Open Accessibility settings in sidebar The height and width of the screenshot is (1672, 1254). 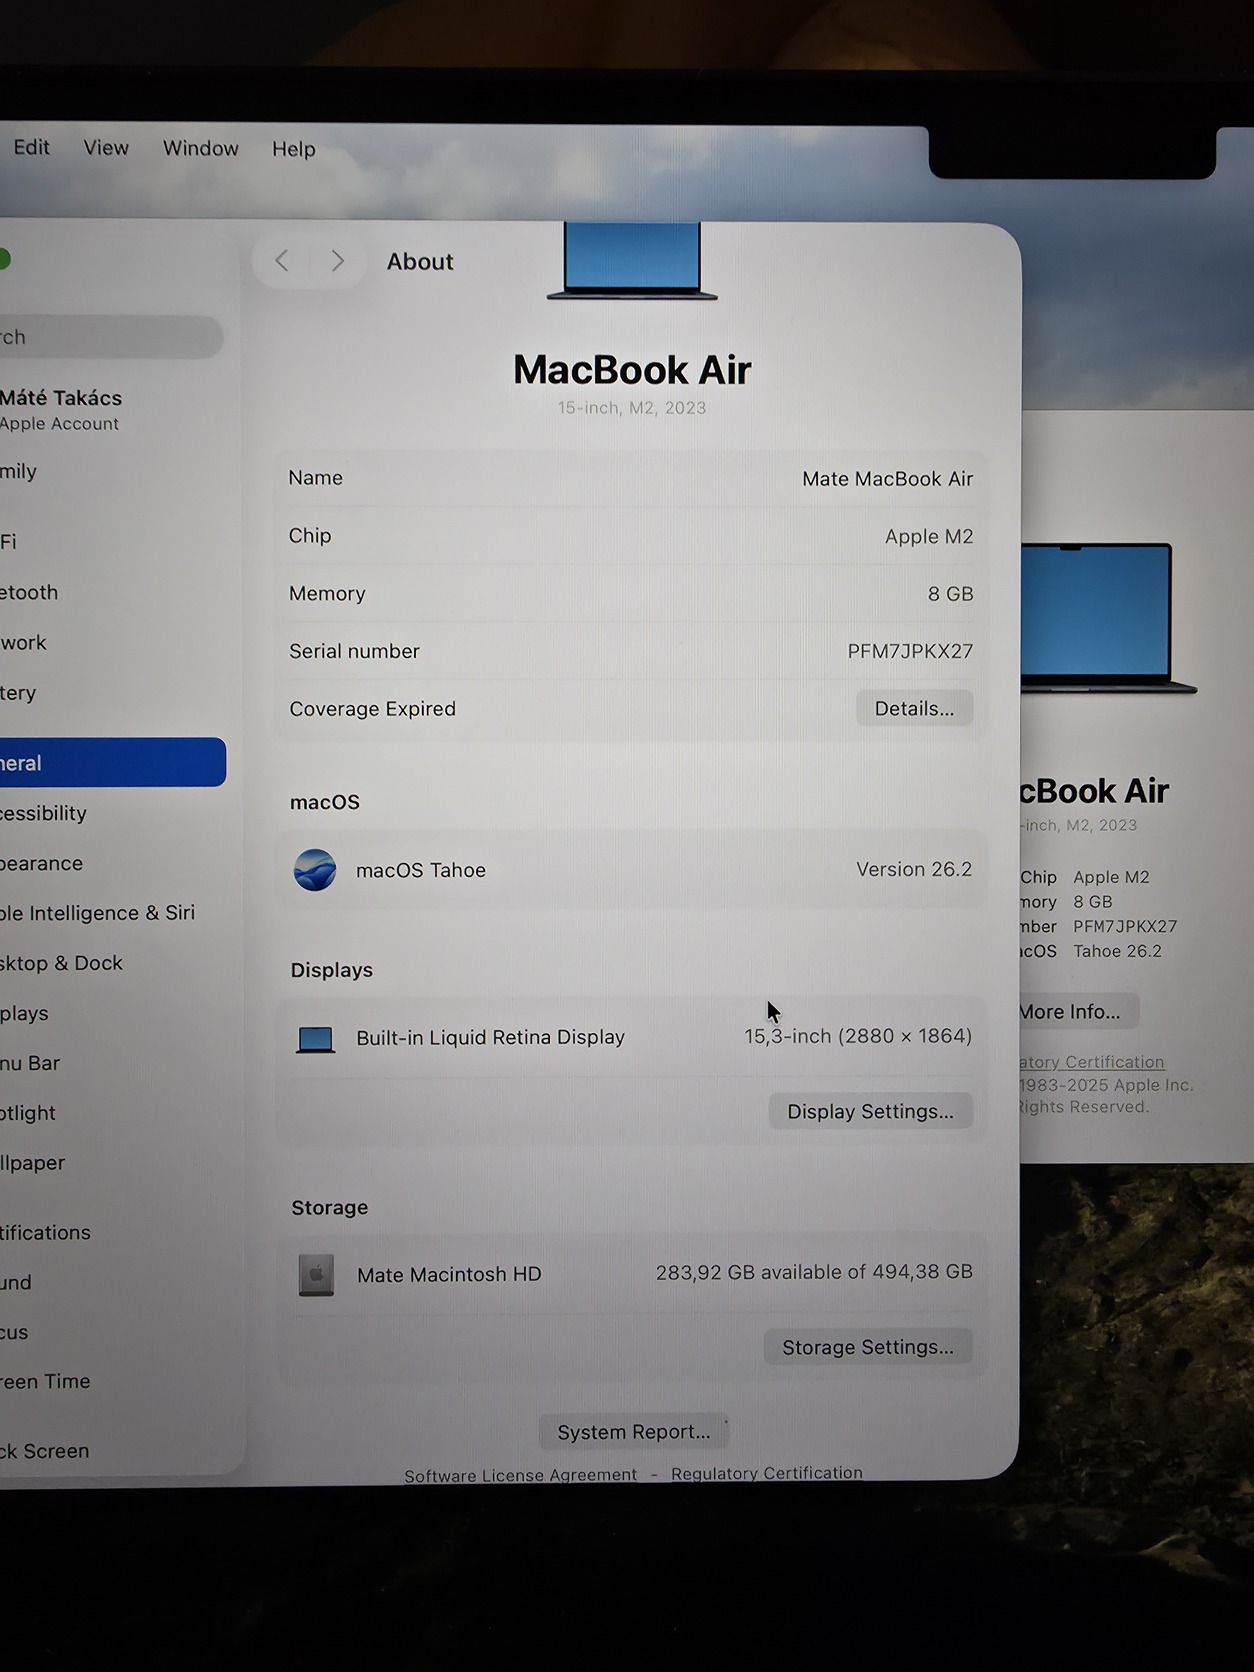point(44,813)
